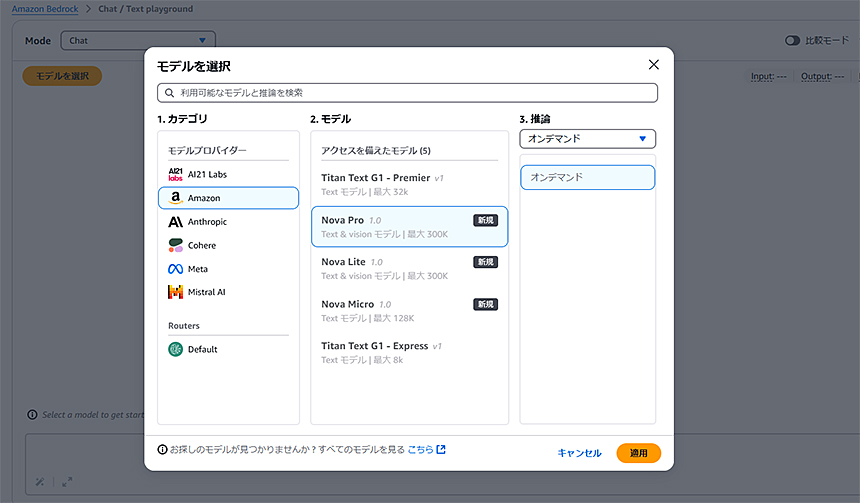Select Default under Routers
Image resolution: width=860 pixels, height=503 pixels.
click(228, 349)
